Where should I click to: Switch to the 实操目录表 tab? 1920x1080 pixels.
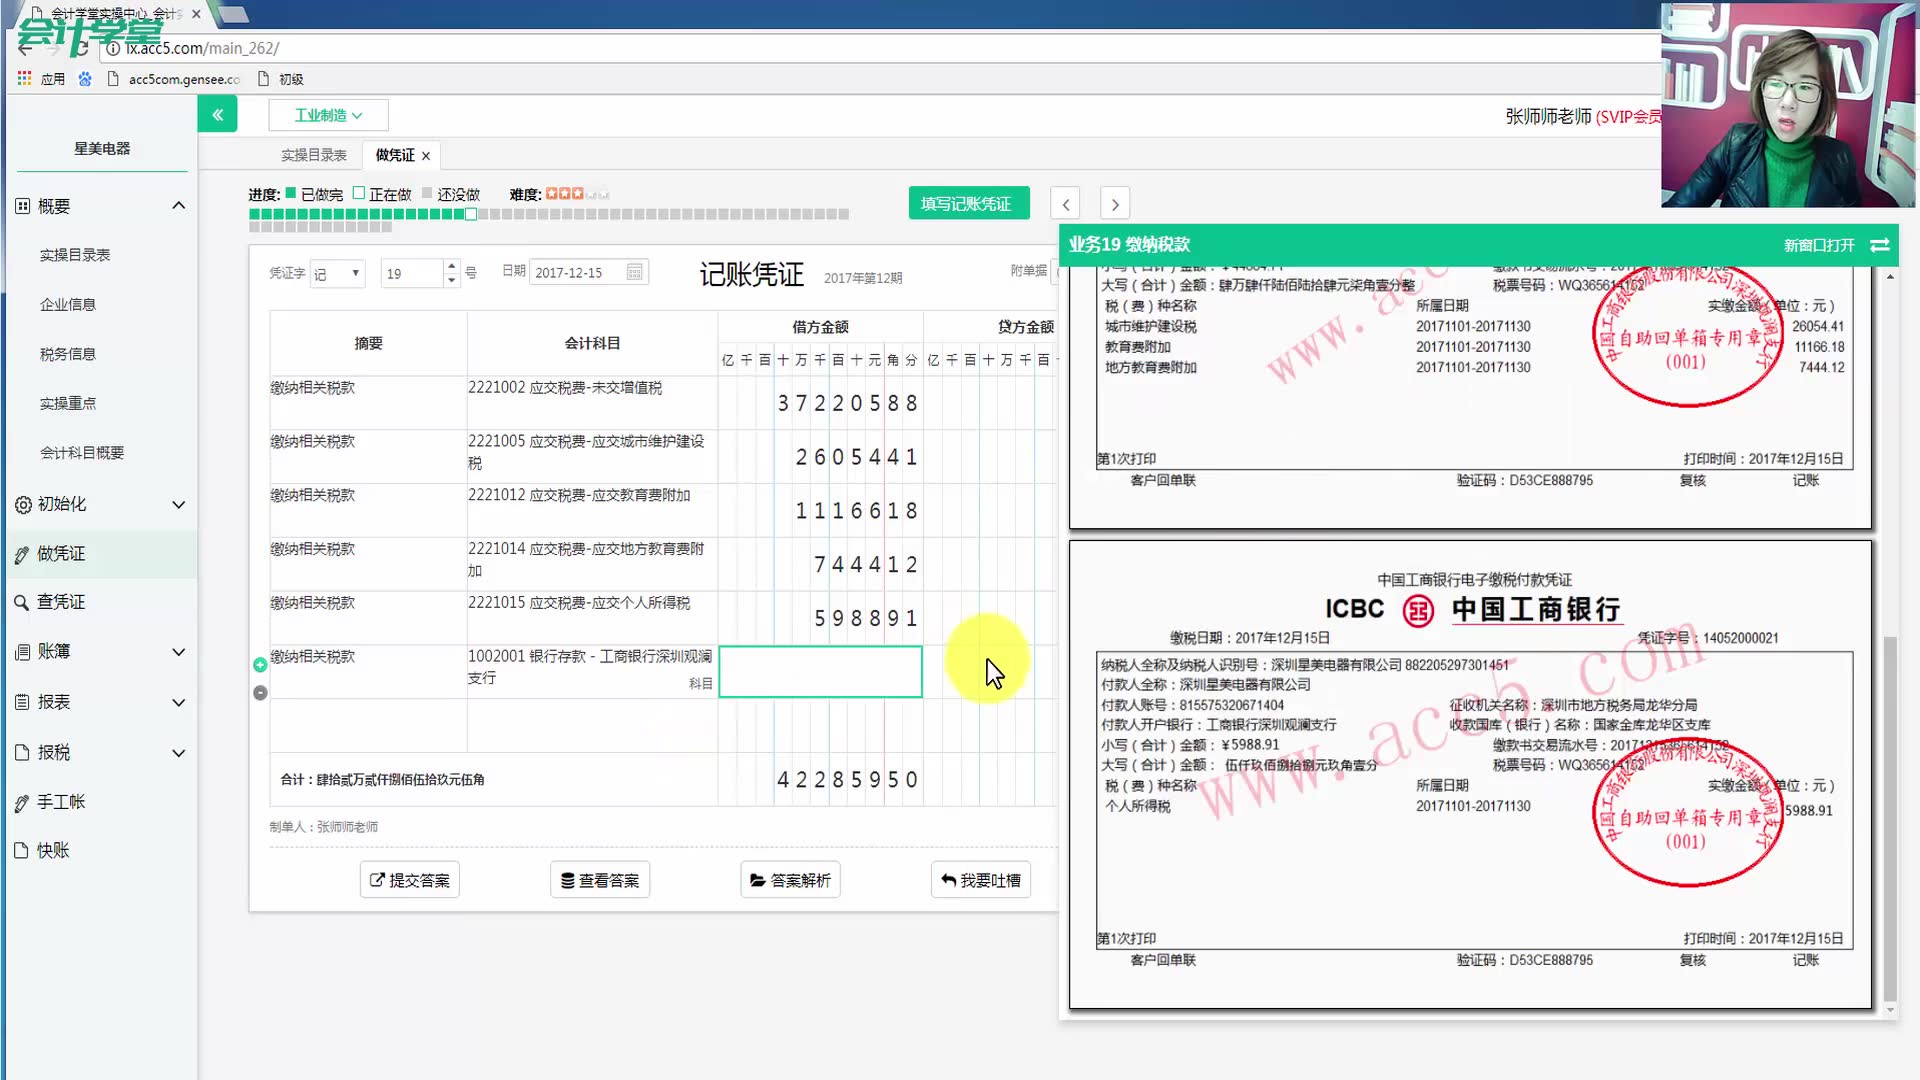pyautogui.click(x=314, y=154)
